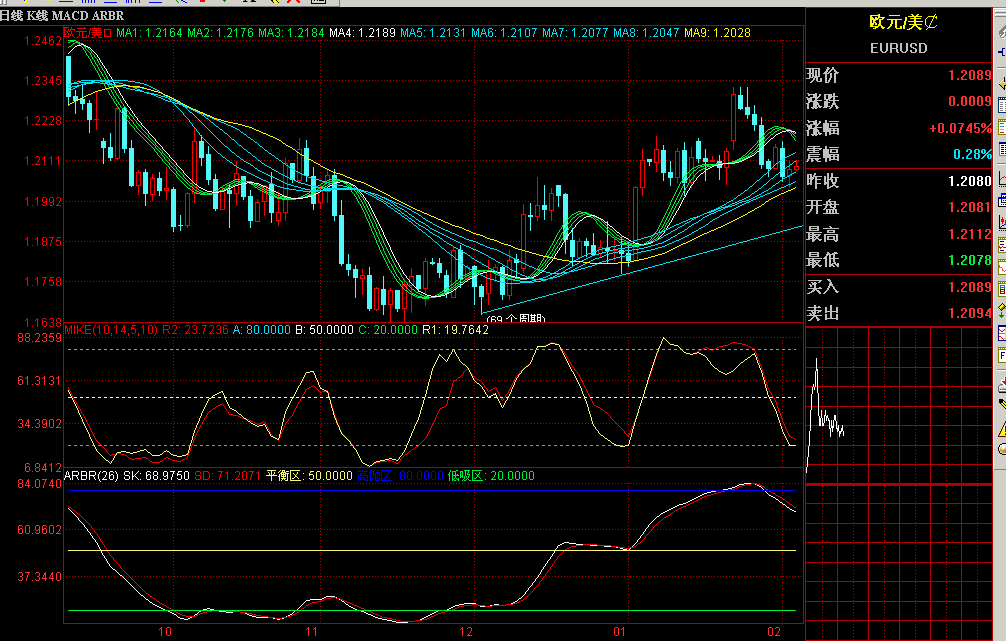Image resolution: width=1006 pixels, height=641 pixels.
Task: Click the 涨幅 +0.0745% value
Action: tap(960, 128)
